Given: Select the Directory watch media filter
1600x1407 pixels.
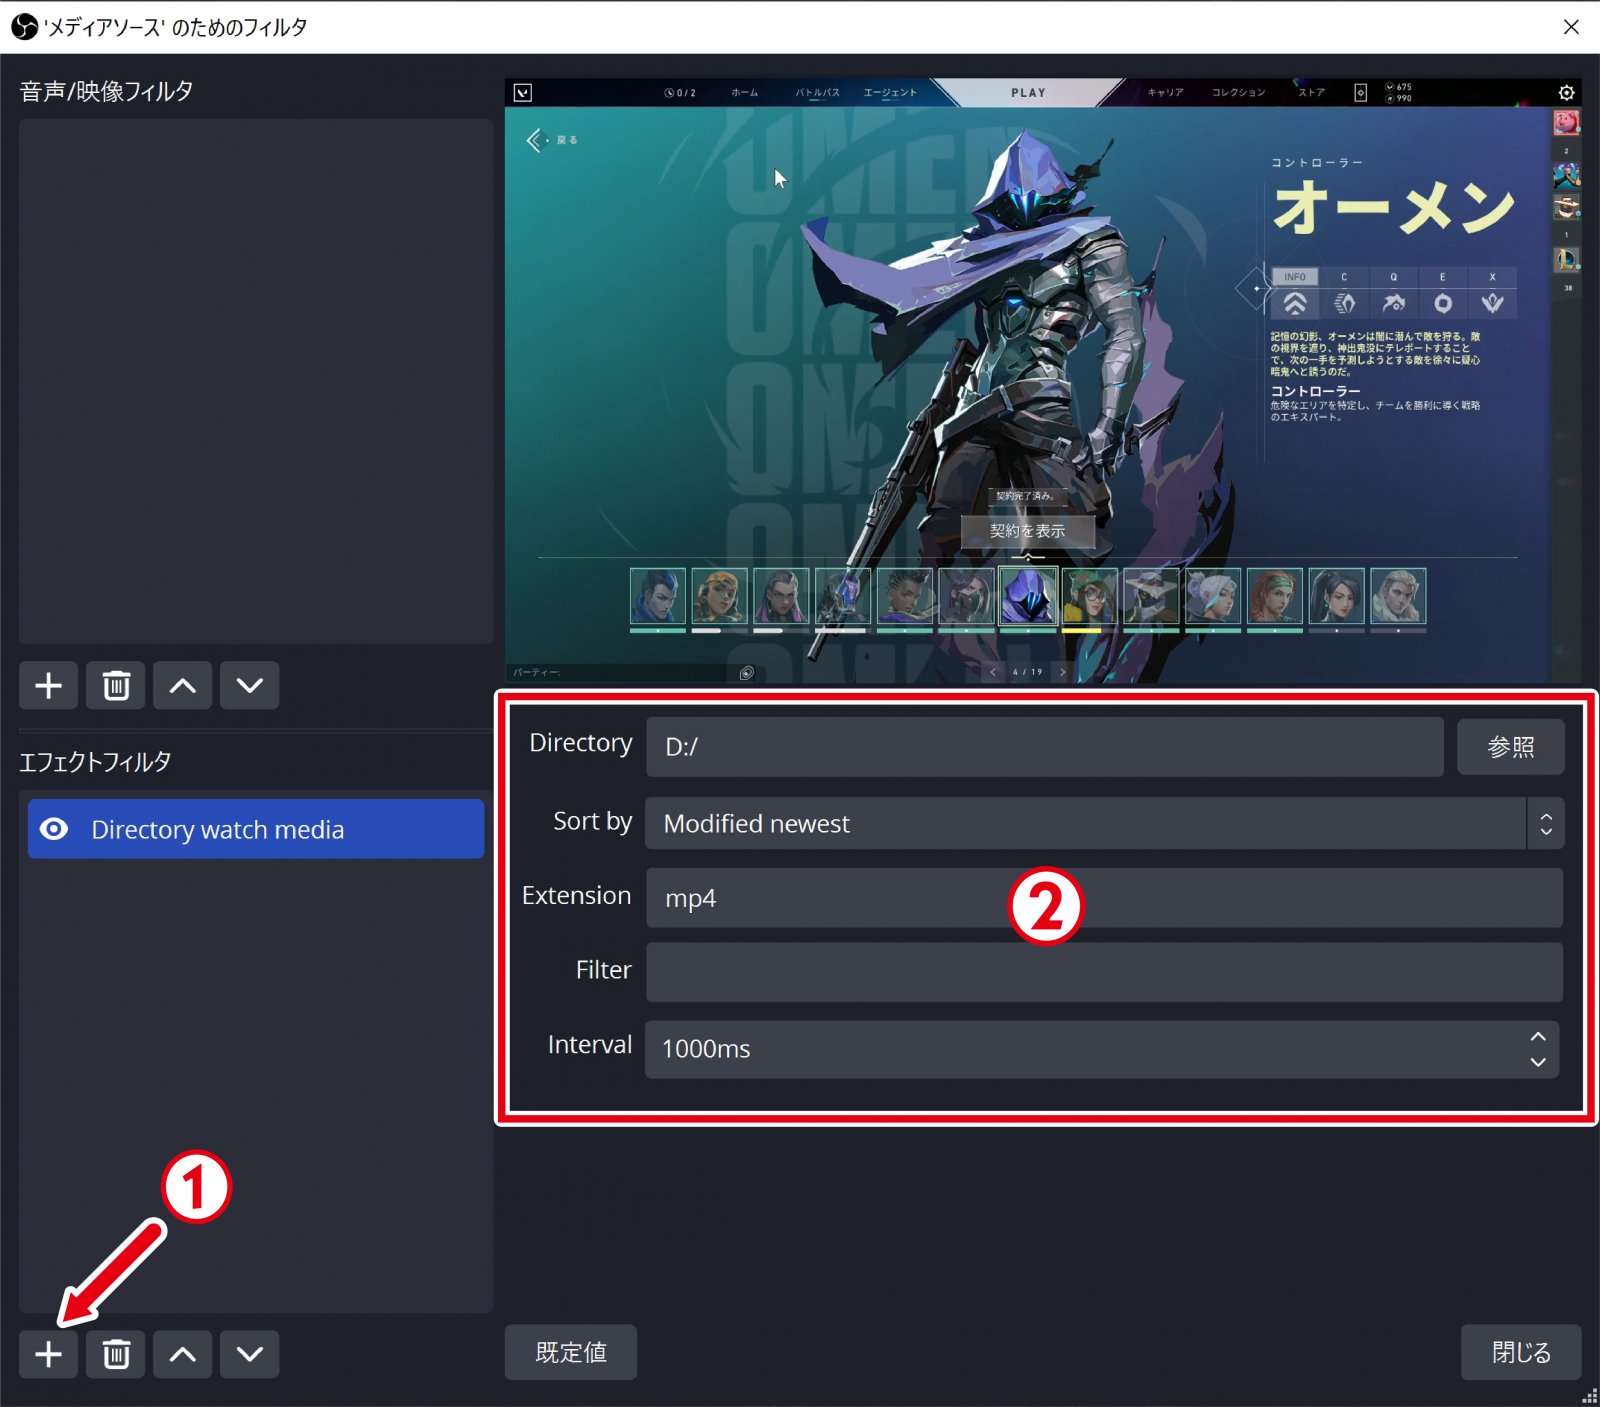Looking at the screenshot, I should (x=256, y=829).
